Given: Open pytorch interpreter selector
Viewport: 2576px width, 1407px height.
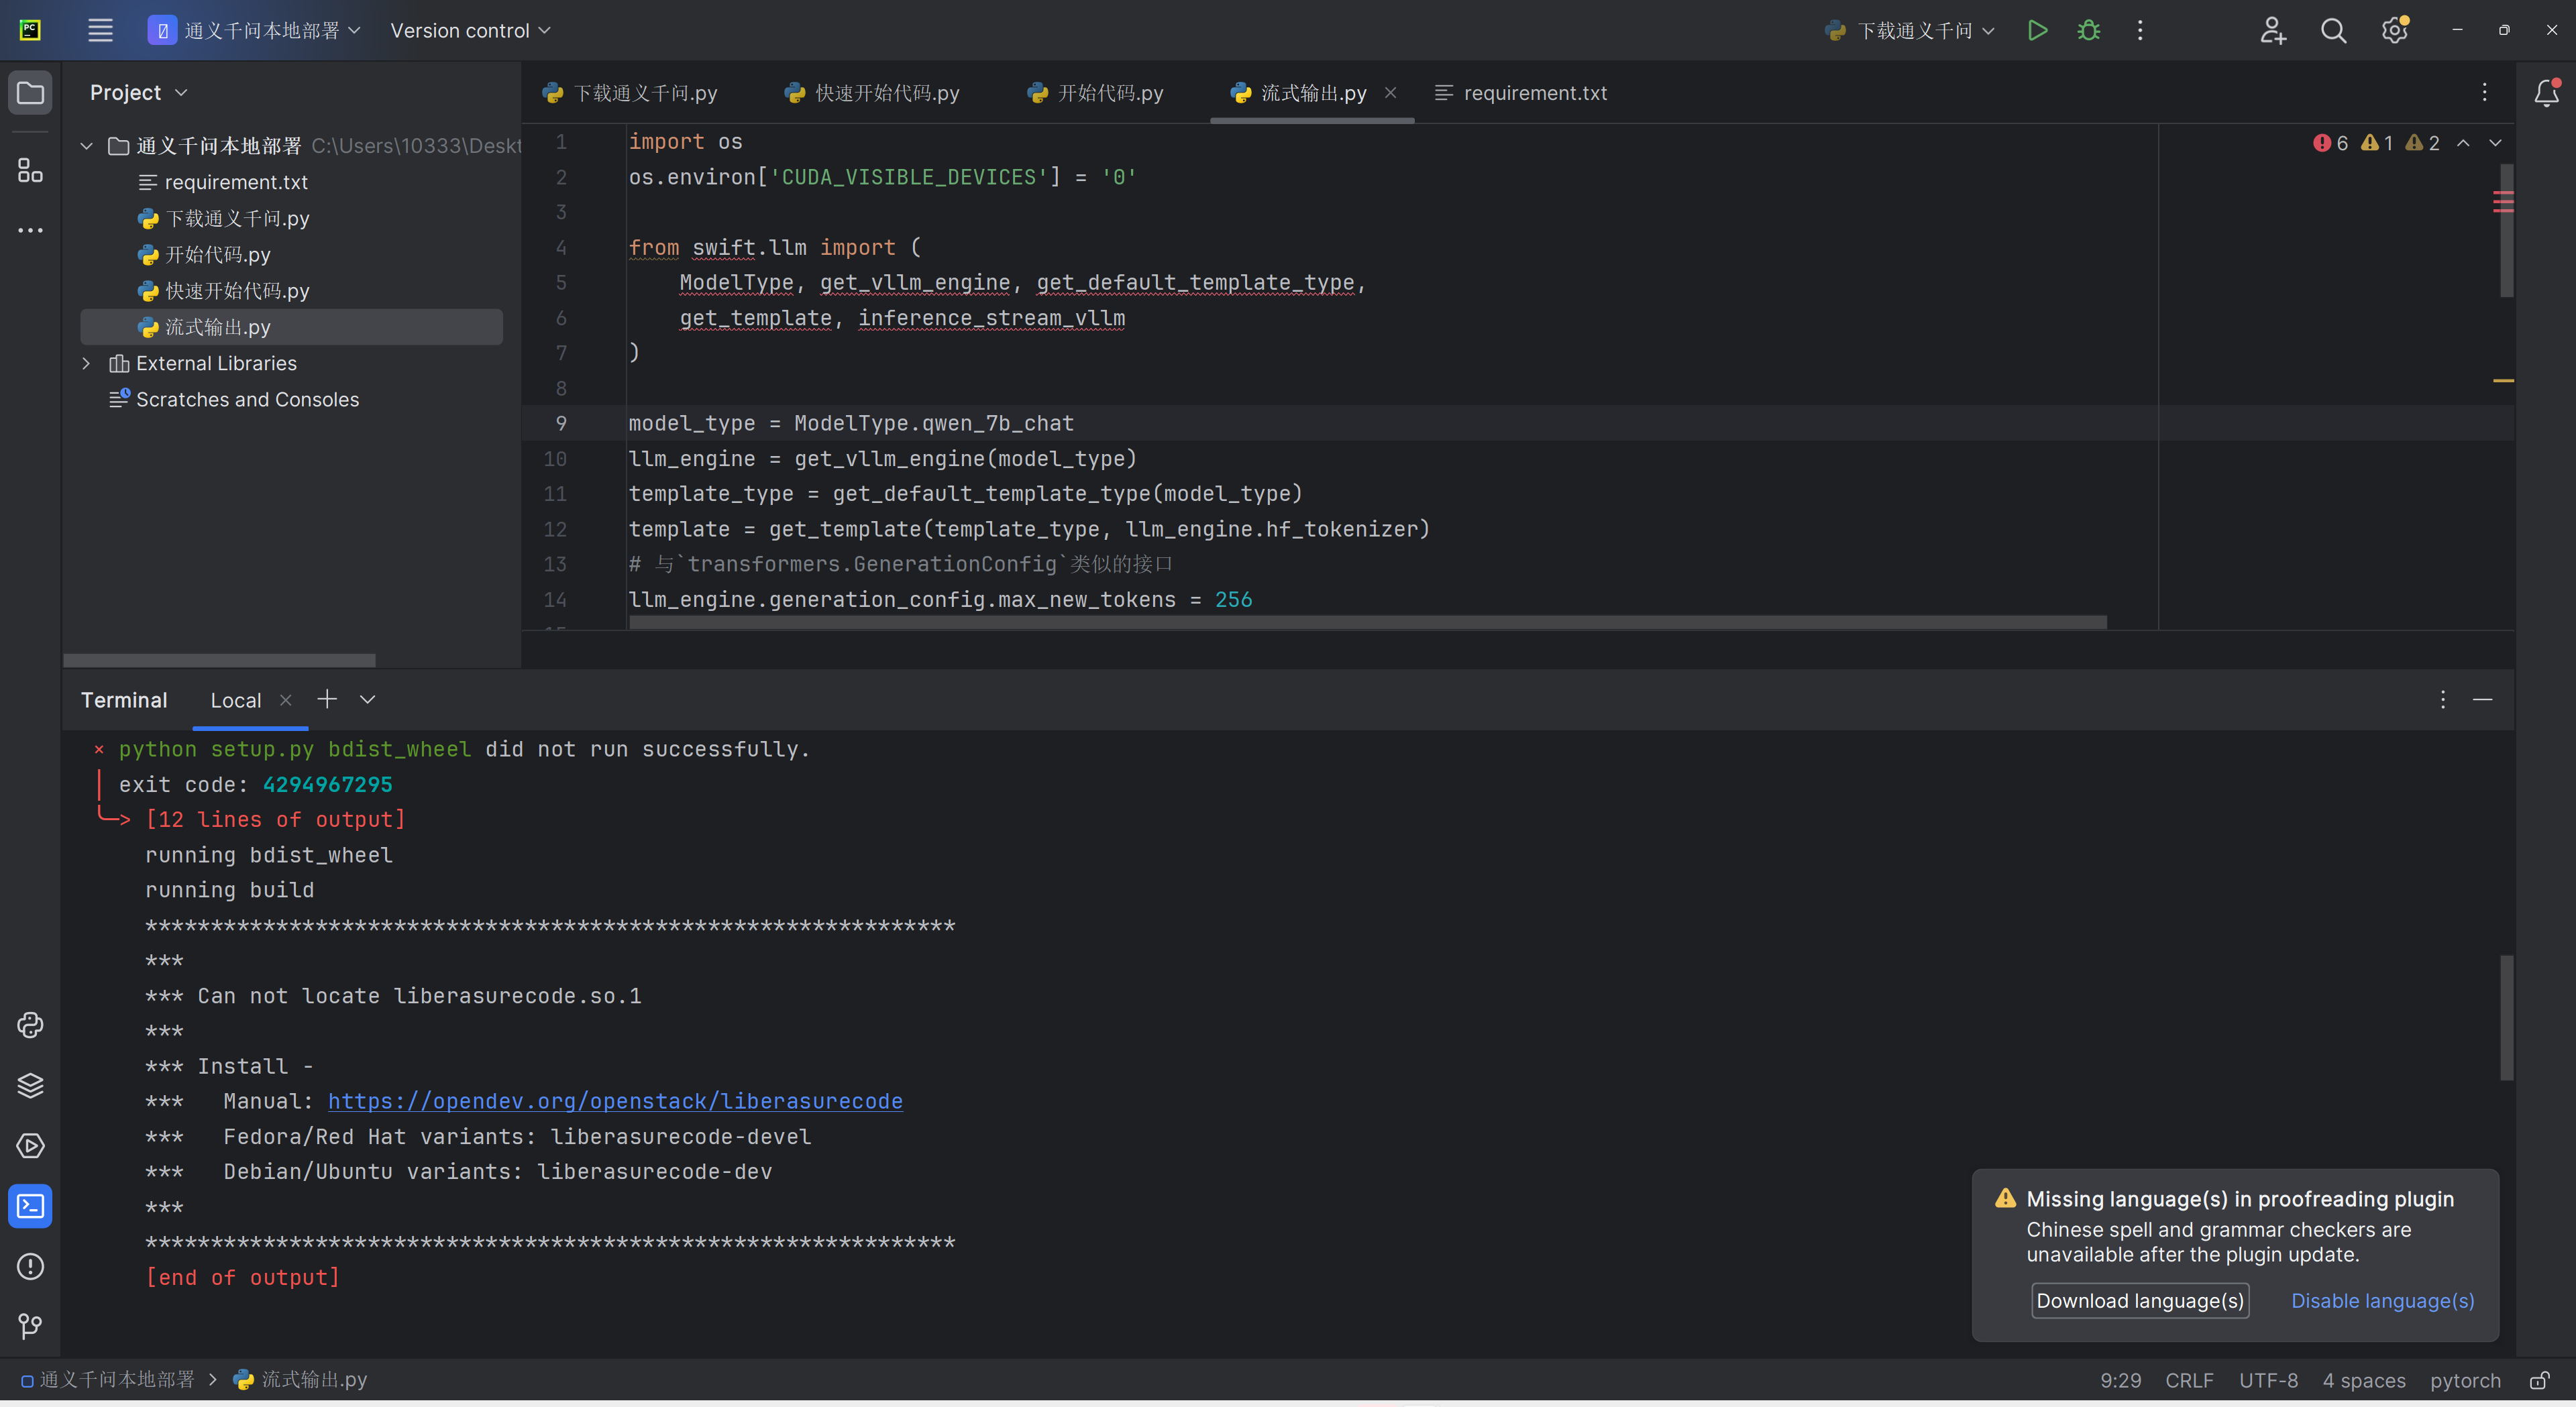Looking at the screenshot, I should pyautogui.click(x=2465, y=1380).
